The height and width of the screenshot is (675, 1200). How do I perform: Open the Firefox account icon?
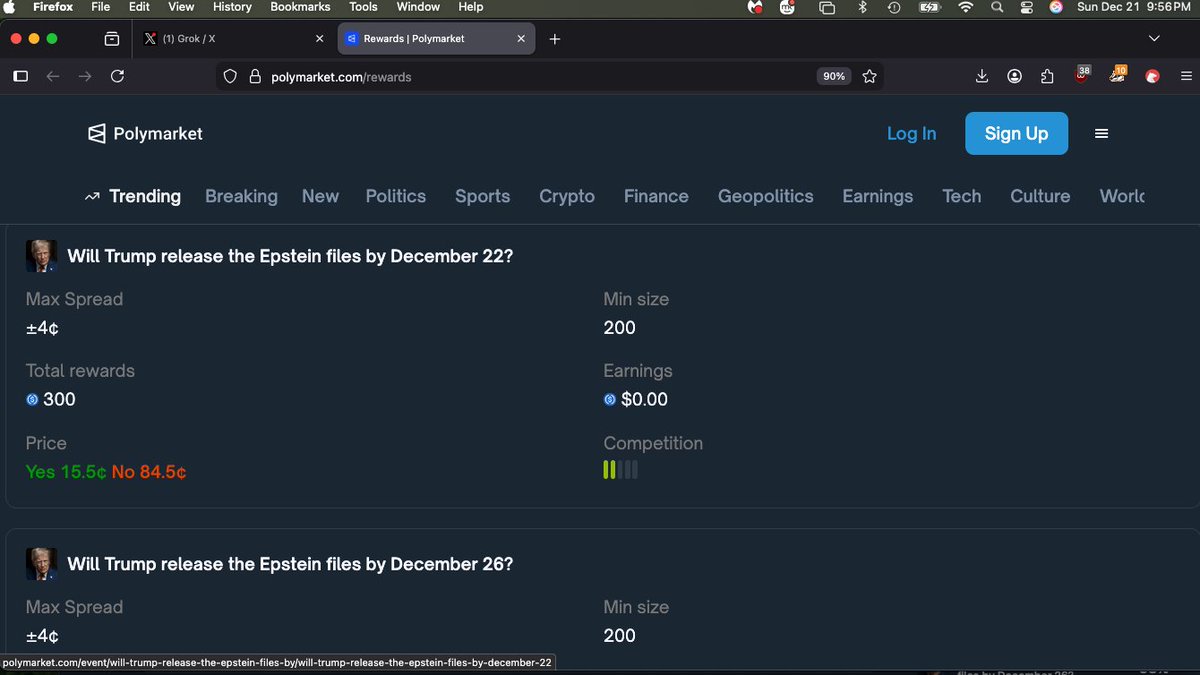click(x=1015, y=76)
